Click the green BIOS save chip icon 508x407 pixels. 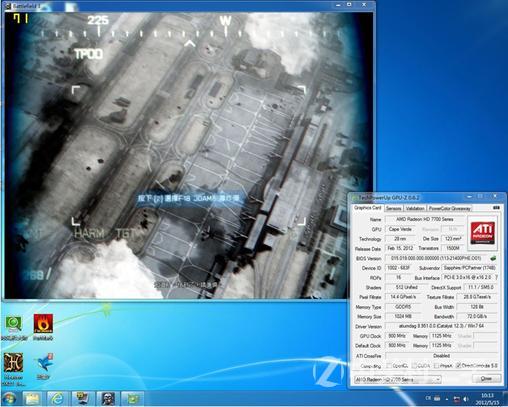493,258
